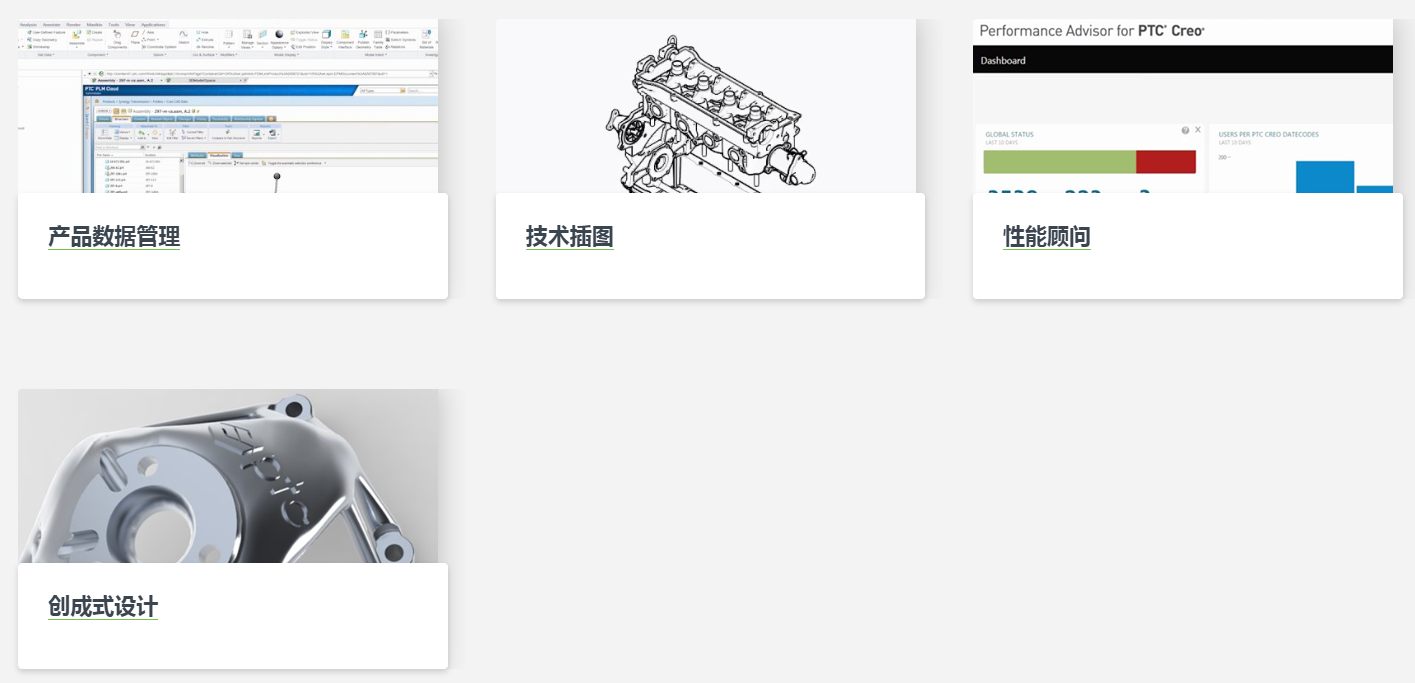This screenshot has height=683, width=1415.
Task: Select the Sketch tool in ribbon
Action: pos(183,35)
